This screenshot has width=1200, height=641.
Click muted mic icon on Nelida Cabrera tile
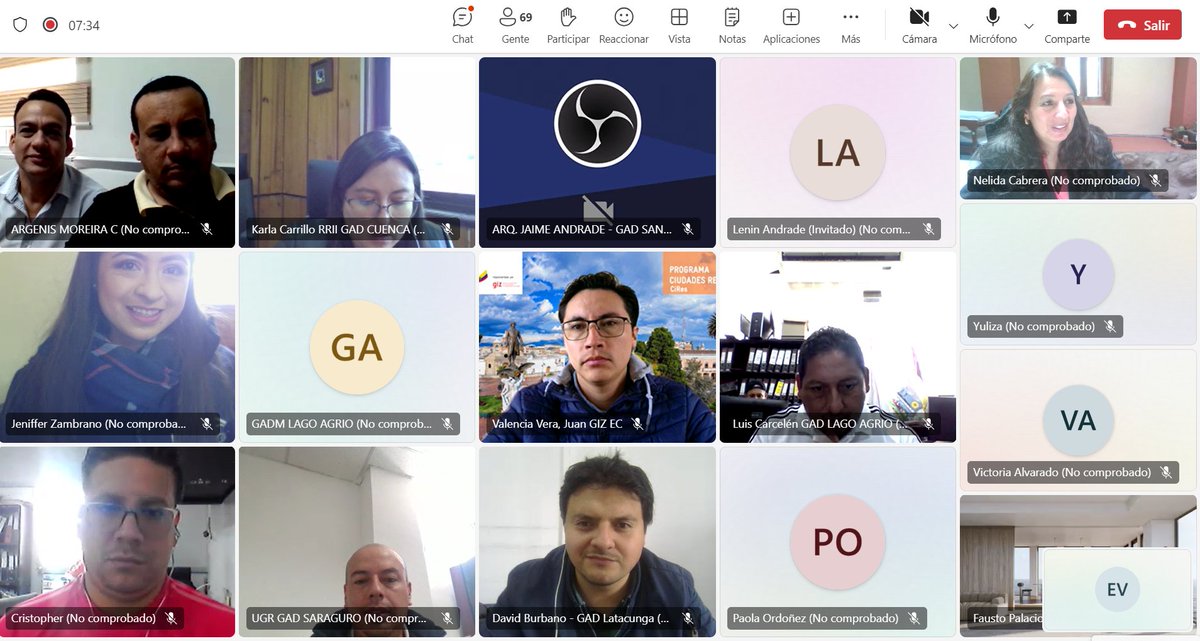[1155, 181]
